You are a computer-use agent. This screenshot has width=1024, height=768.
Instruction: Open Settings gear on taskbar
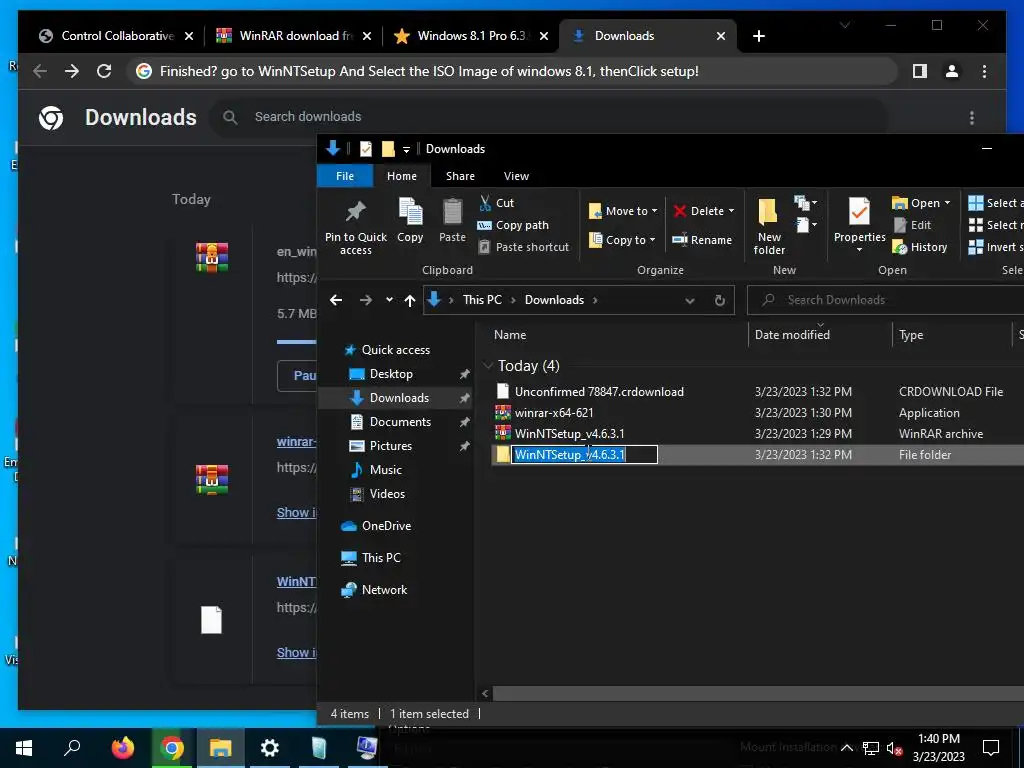270,747
